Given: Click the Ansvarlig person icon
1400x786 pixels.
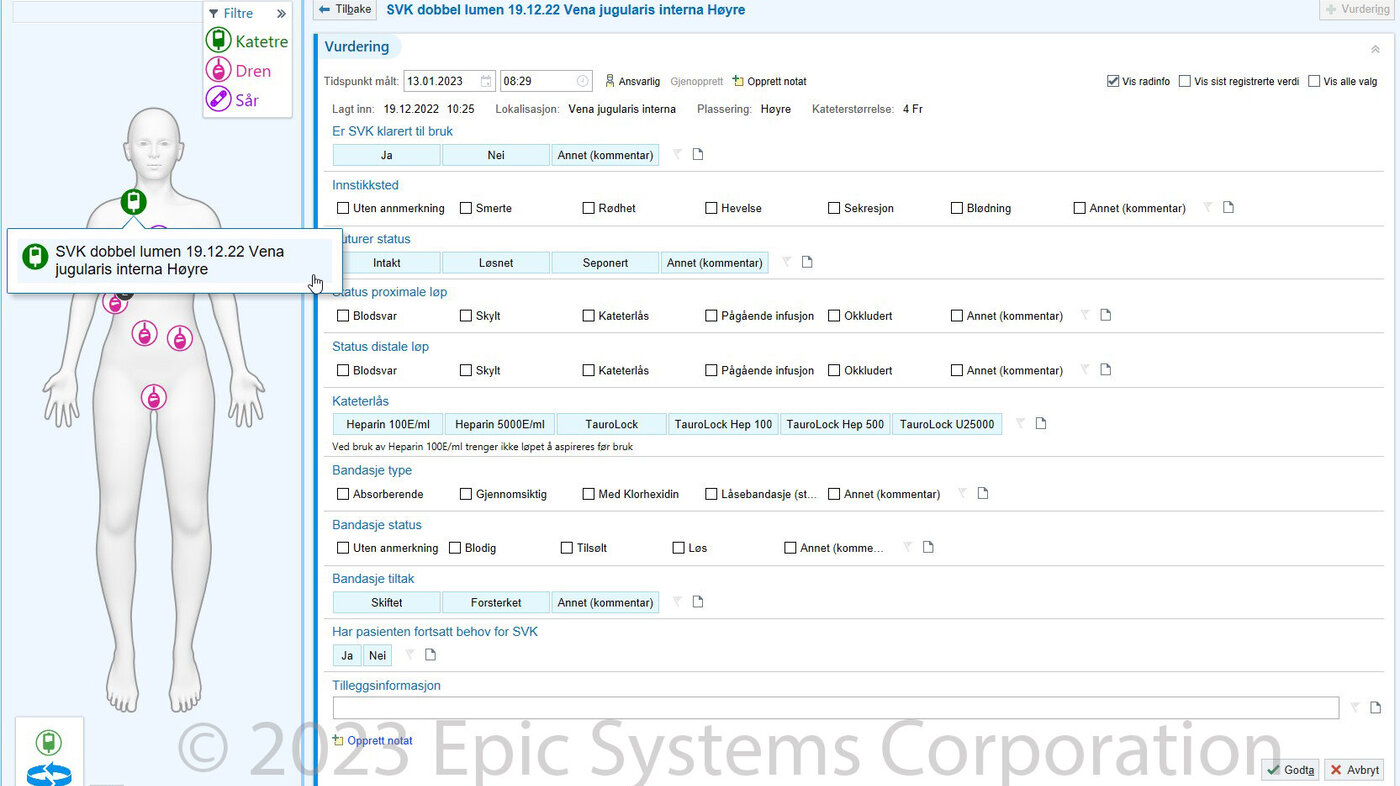Looking at the screenshot, I should [x=610, y=81].
